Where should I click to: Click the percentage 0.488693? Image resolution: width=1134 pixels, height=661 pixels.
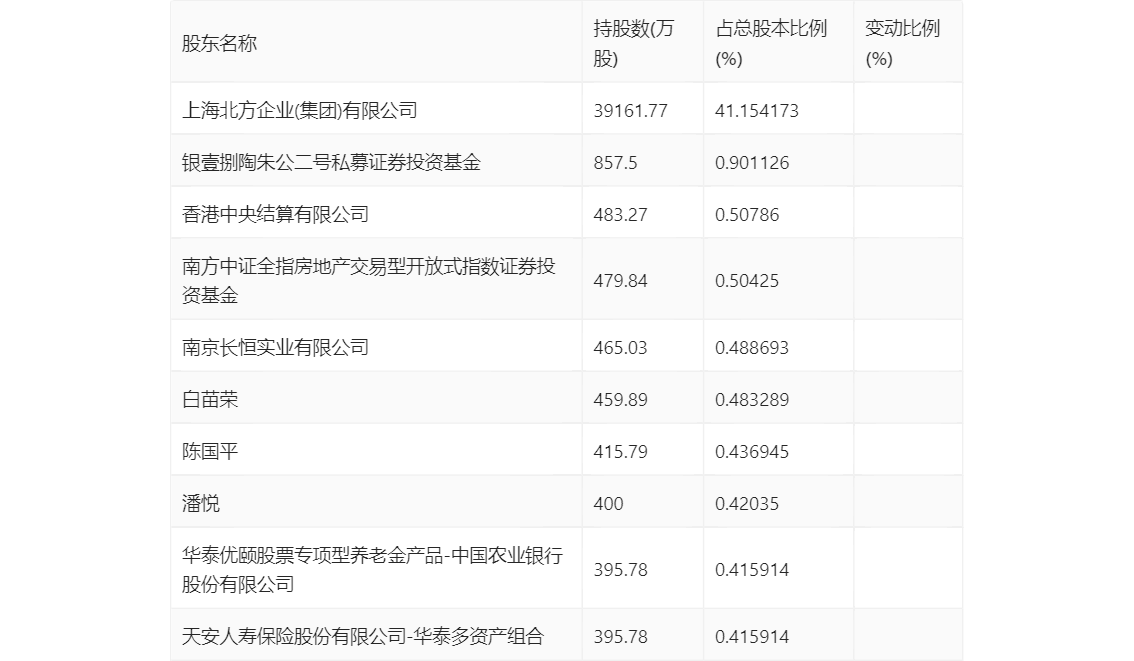coord(752,348)
